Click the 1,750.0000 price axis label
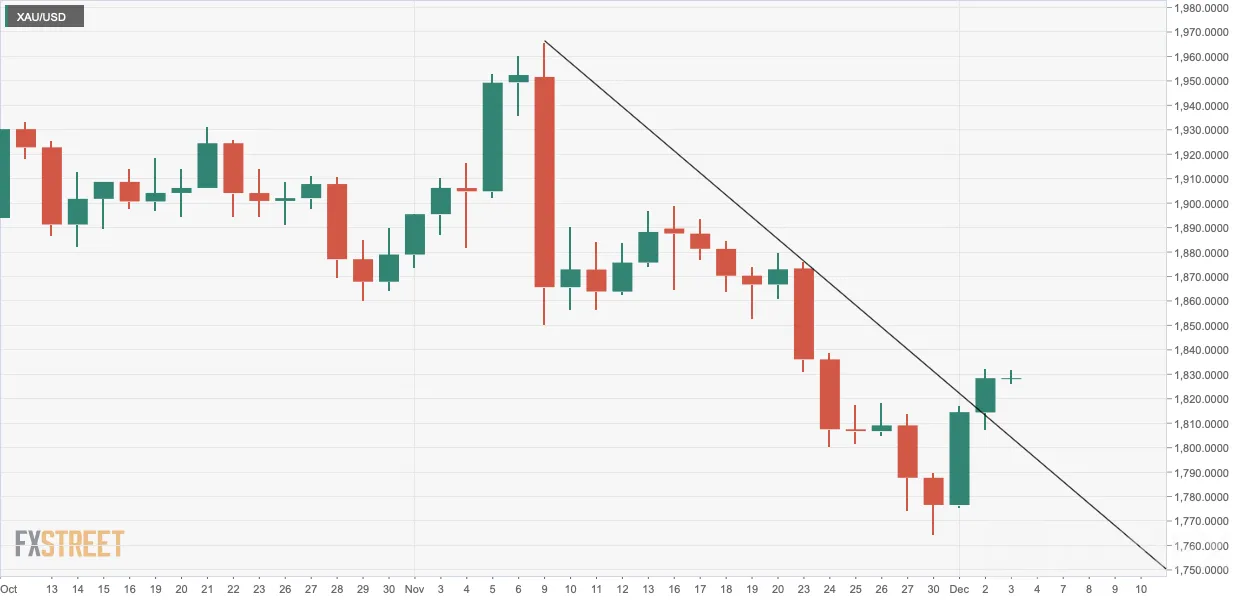Viewport: 1243px width, 602px height. 1205,570
